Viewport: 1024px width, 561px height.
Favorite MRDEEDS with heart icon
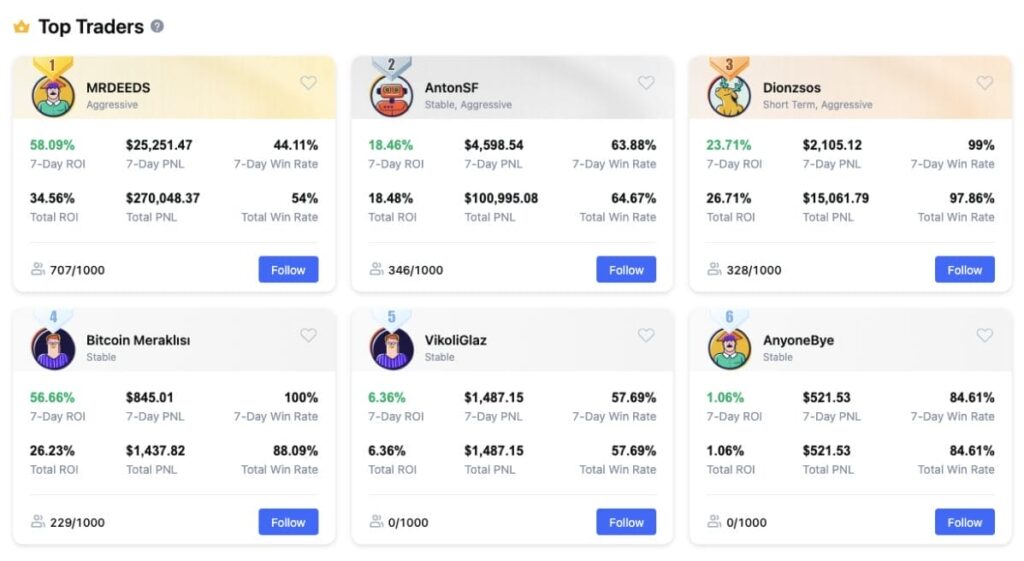[x=308, y=82]
